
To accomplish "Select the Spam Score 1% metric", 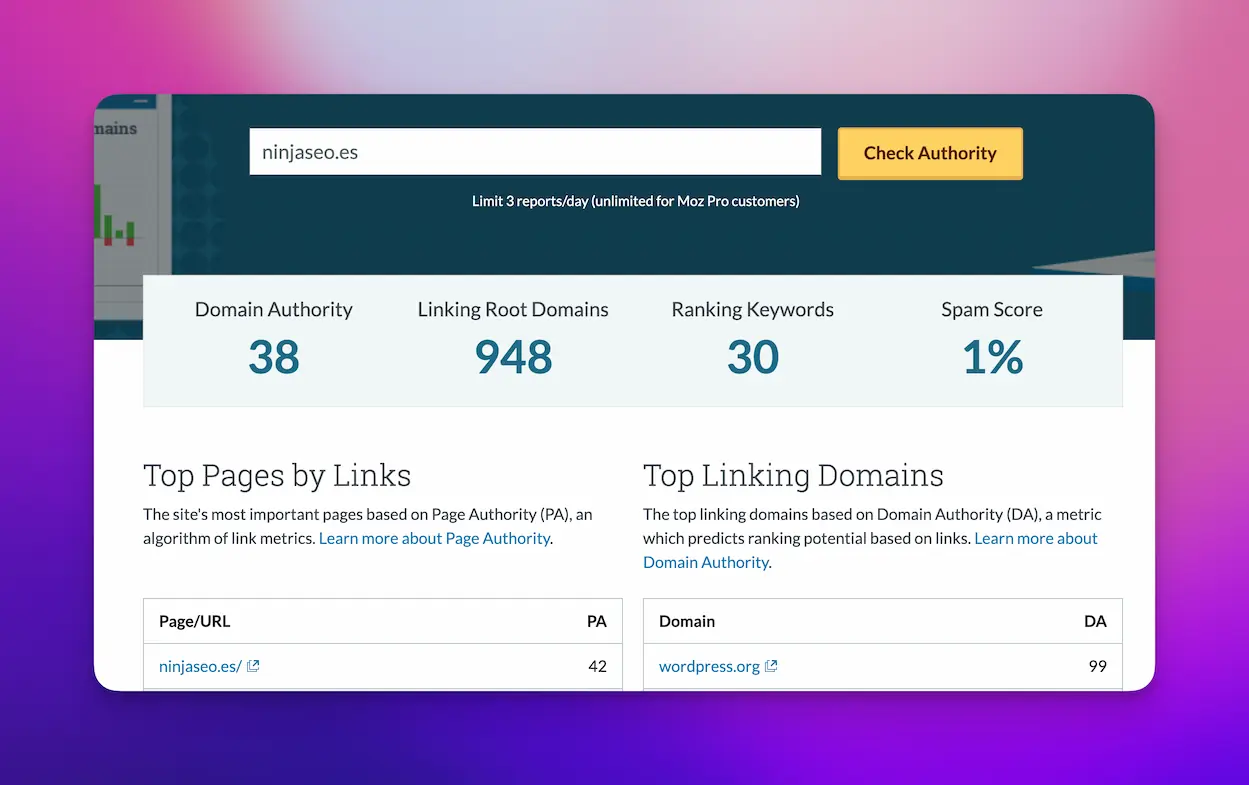I will (x=992, y=358).
